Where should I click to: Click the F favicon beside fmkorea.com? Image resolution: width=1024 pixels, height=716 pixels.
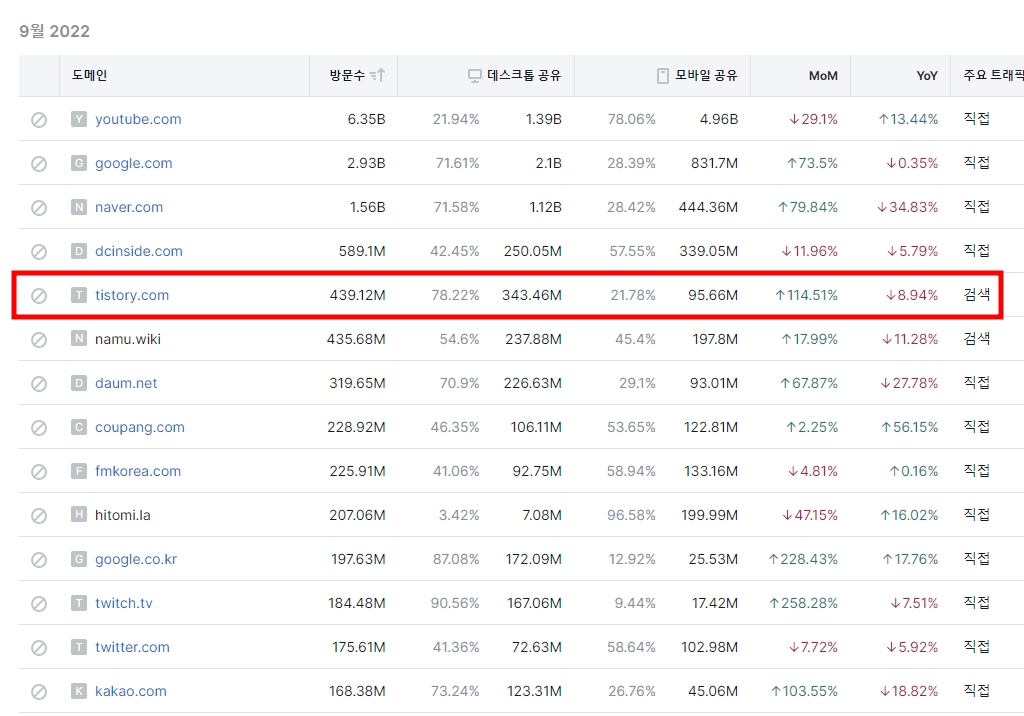pyautogui.click(x=79, y=471)
